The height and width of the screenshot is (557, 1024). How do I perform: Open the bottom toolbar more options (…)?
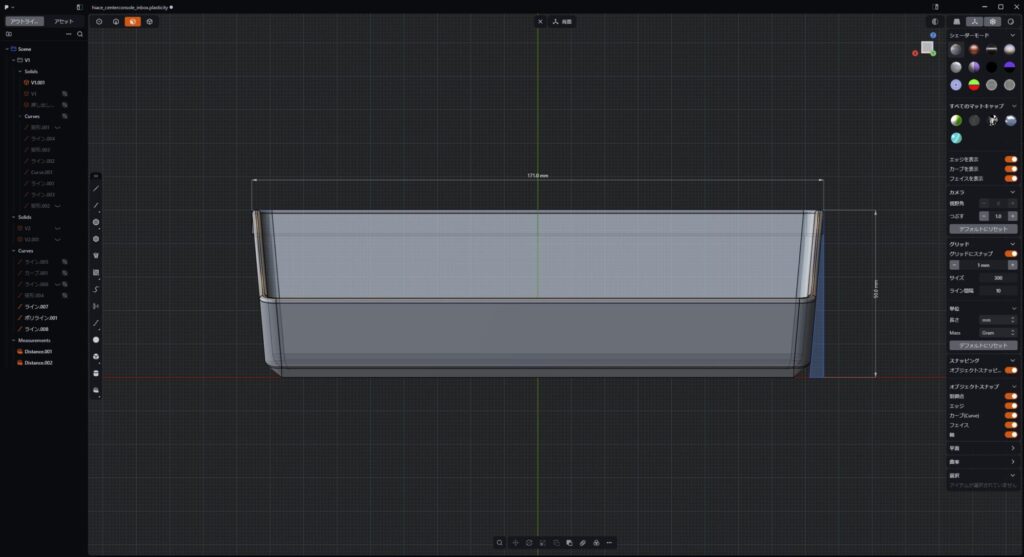(x=609, y=543)
